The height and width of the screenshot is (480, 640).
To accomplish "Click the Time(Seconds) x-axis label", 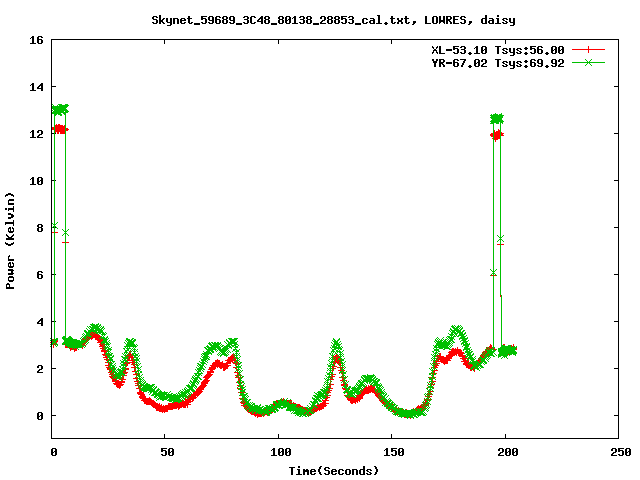I will (x=333, y=471).
